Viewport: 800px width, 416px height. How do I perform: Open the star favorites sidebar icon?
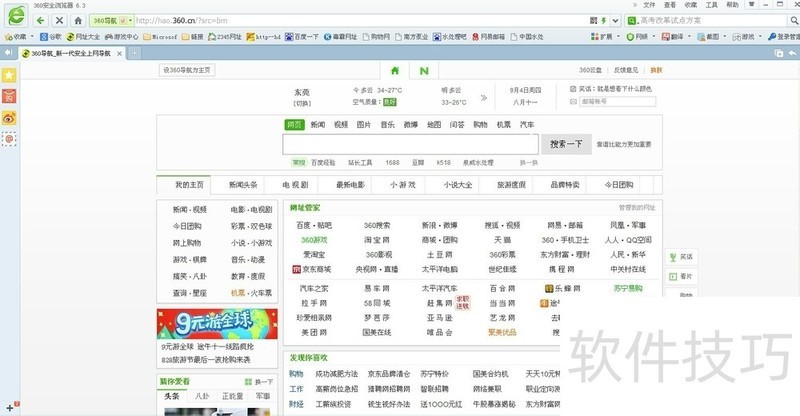pos(9,76)
